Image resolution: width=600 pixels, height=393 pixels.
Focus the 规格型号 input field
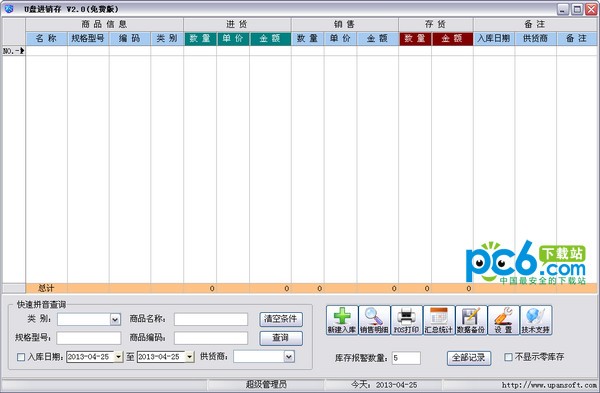point(89,338)
